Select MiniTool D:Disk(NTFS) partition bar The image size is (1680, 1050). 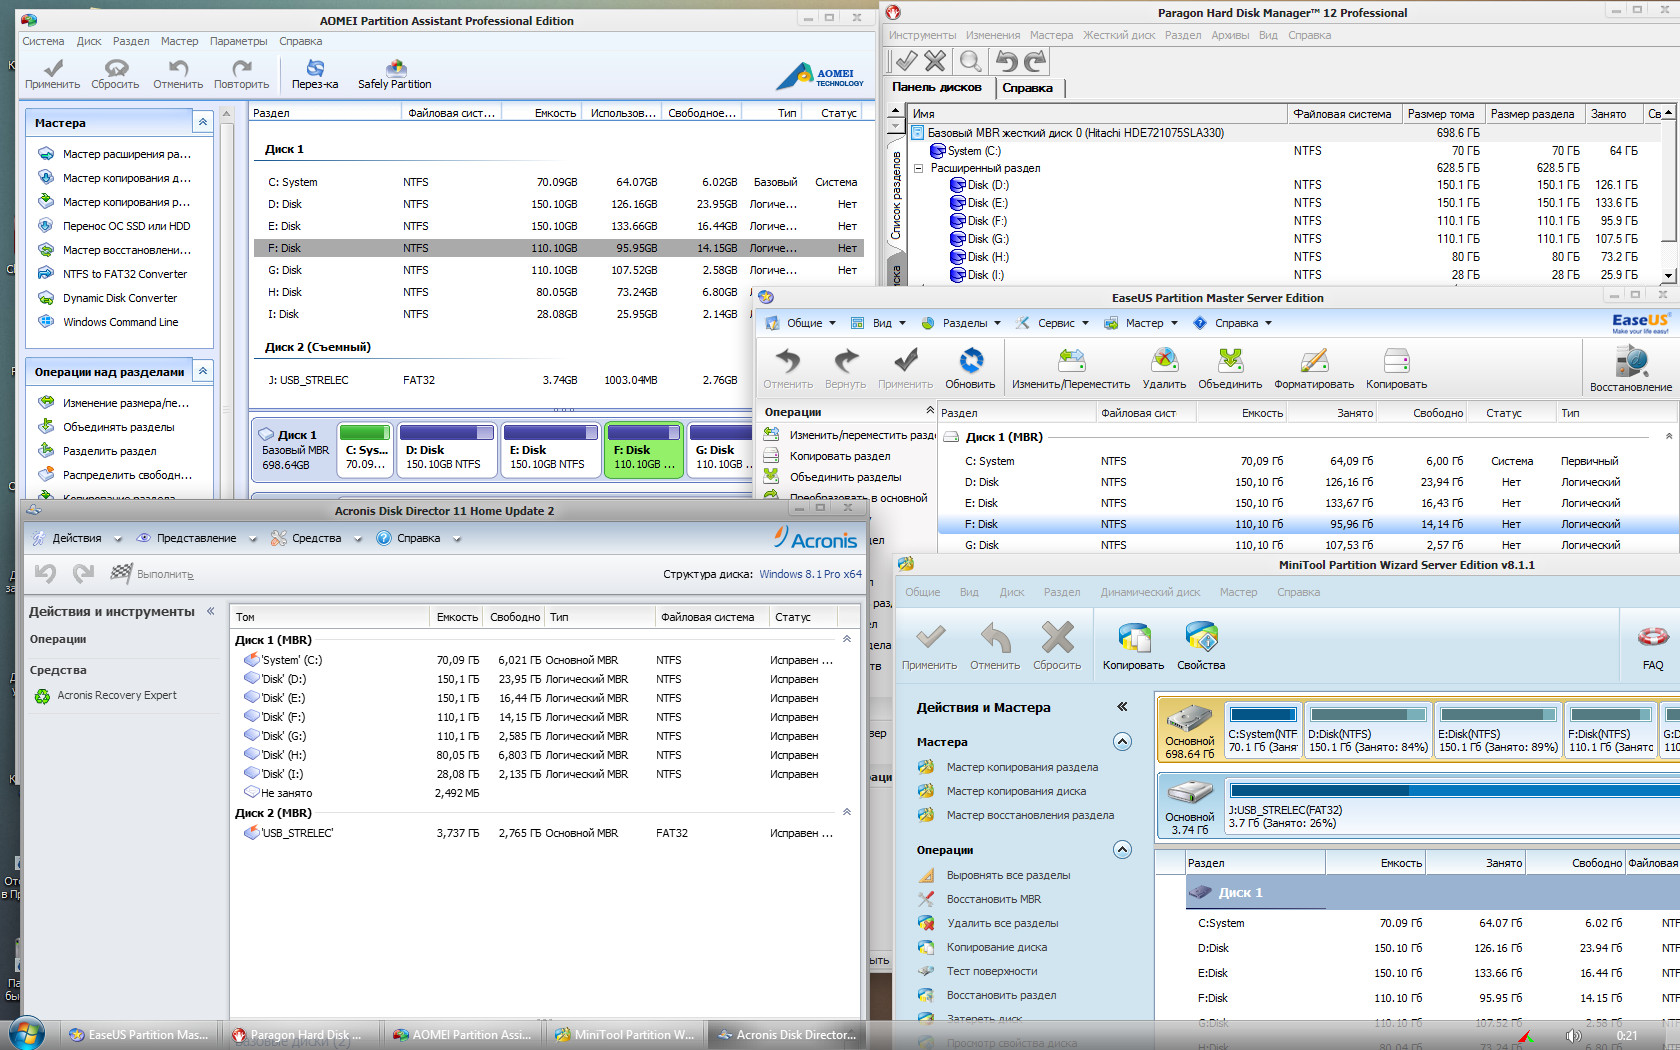coord(1368,729)
